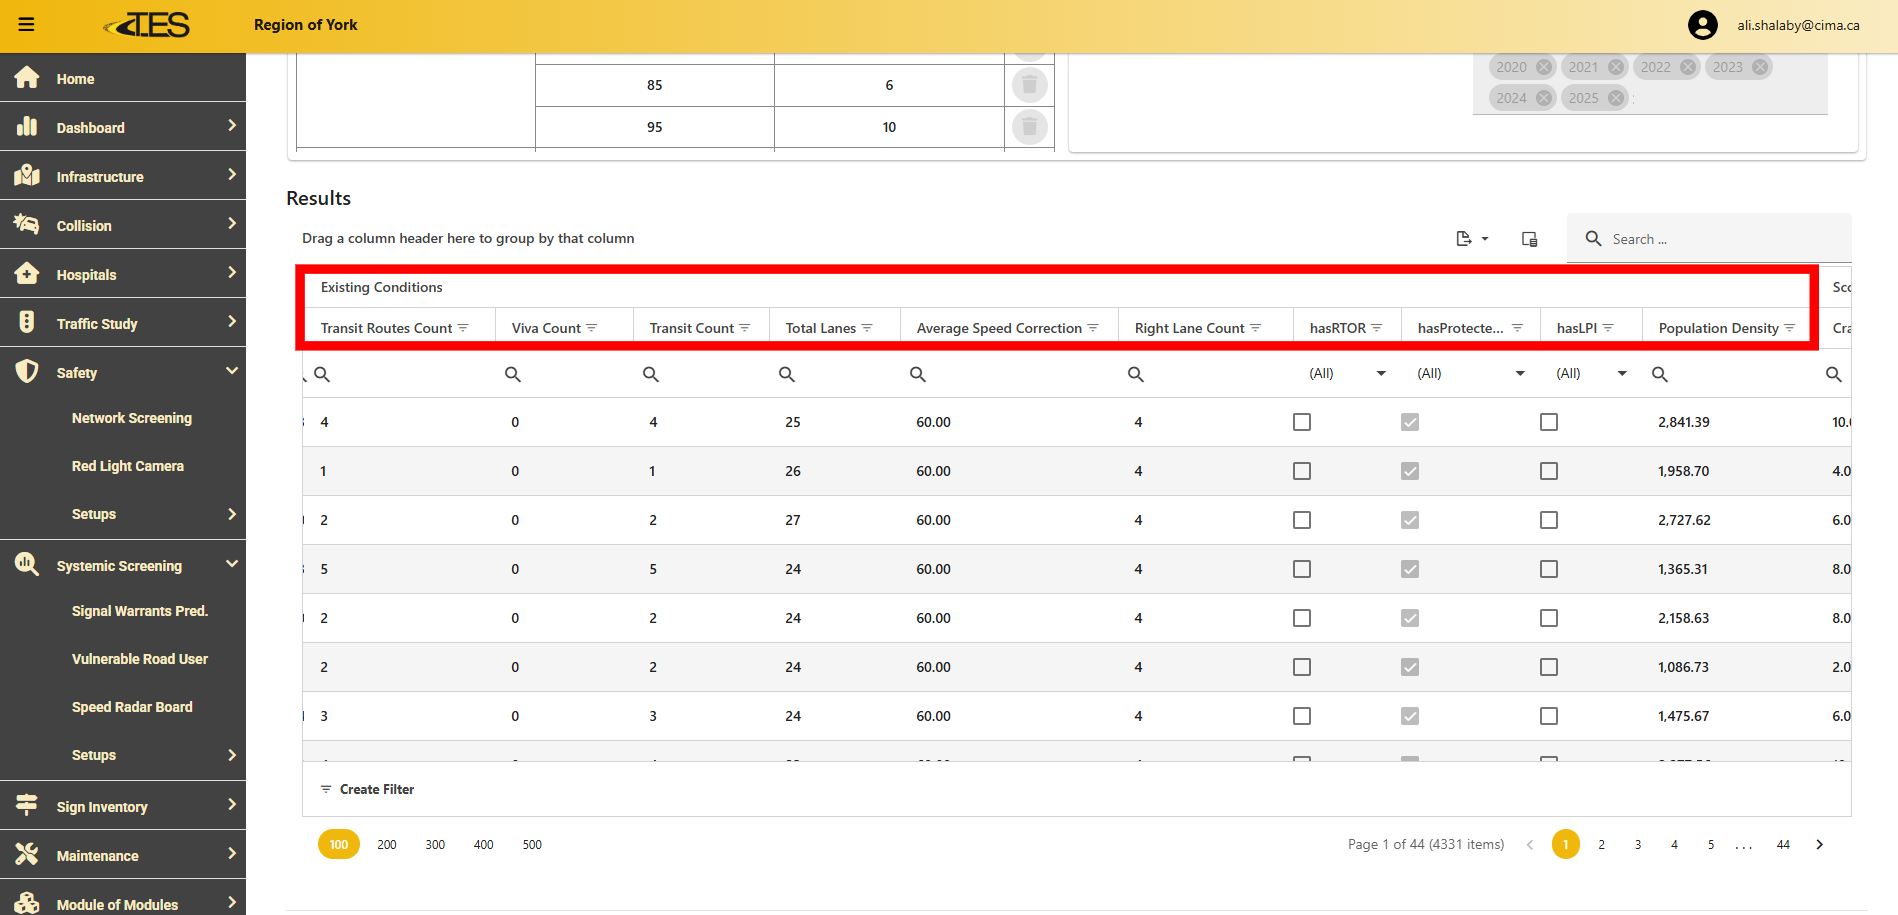Remove the 2022 year chip
Image resolution: width=1898 pixels, height=915 pixels.
(x=1688, y=67)
